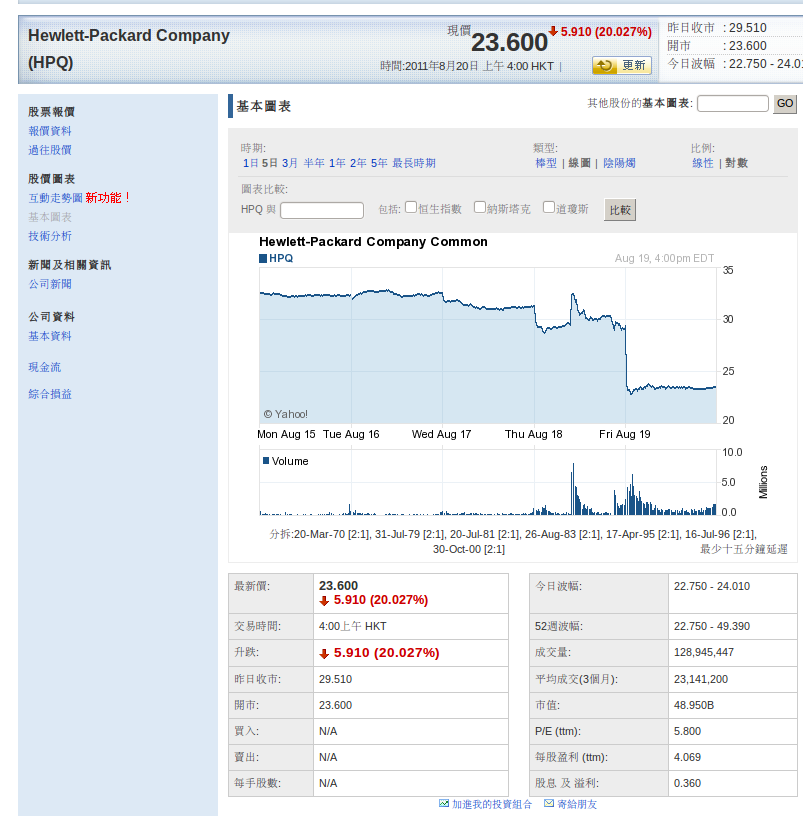Viewport: 803px width, 816px height.
Task: Click the market cap value 48.950B
Action: tap(694, 706)
